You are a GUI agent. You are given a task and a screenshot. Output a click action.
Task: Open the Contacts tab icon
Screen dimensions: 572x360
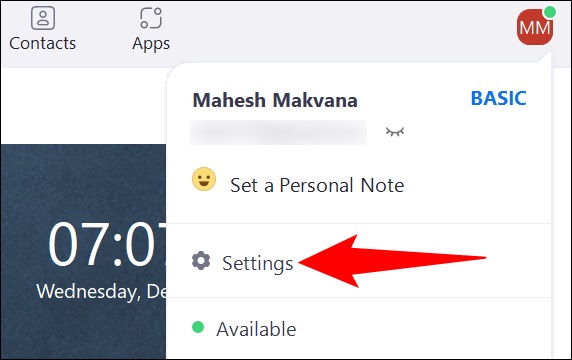(x=43, y=18)
